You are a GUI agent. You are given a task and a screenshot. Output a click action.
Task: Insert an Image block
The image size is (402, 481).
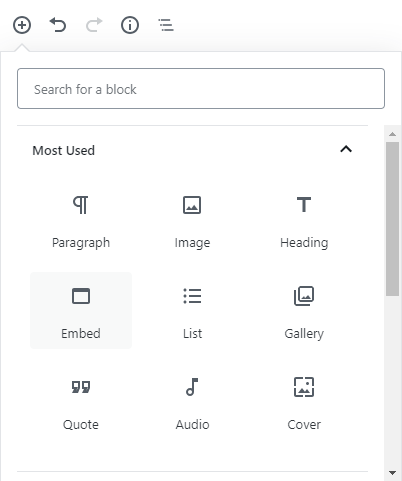click(x=192, y=219)
